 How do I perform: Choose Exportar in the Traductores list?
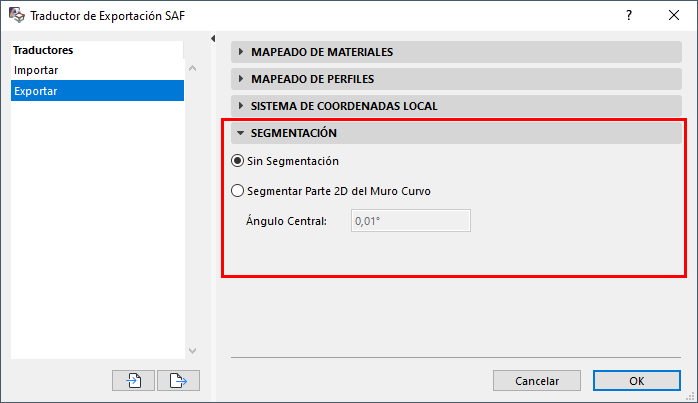pyautogui.click(x=97, y=91)
